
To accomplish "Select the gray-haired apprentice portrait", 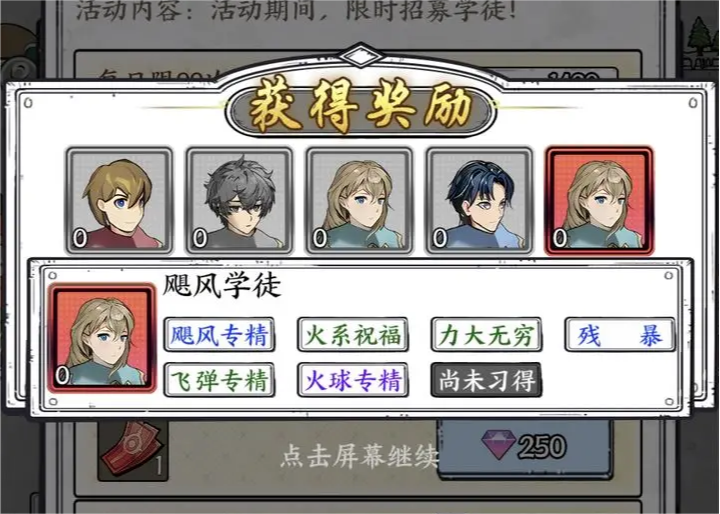I will coord(239,201).
